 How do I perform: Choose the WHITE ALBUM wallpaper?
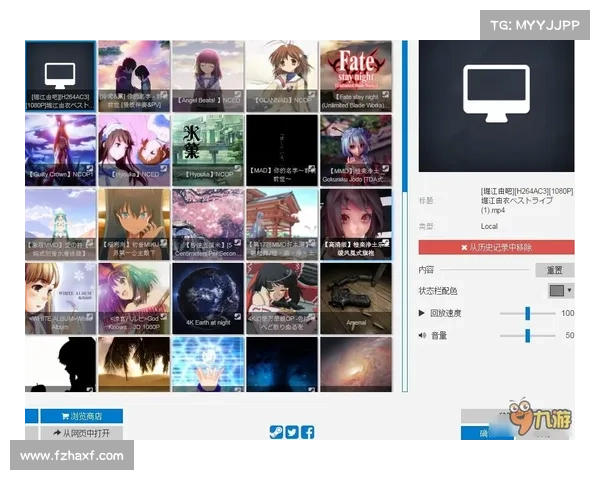point(60,297)
